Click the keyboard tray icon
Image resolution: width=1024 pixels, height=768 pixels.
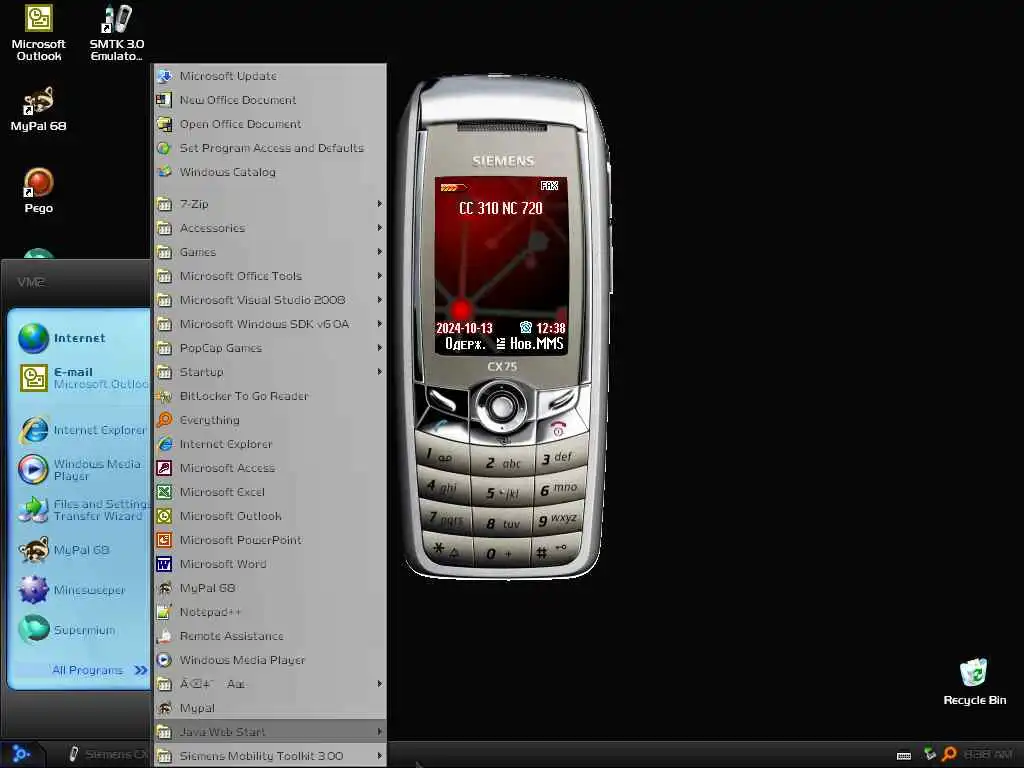[904, 756]
